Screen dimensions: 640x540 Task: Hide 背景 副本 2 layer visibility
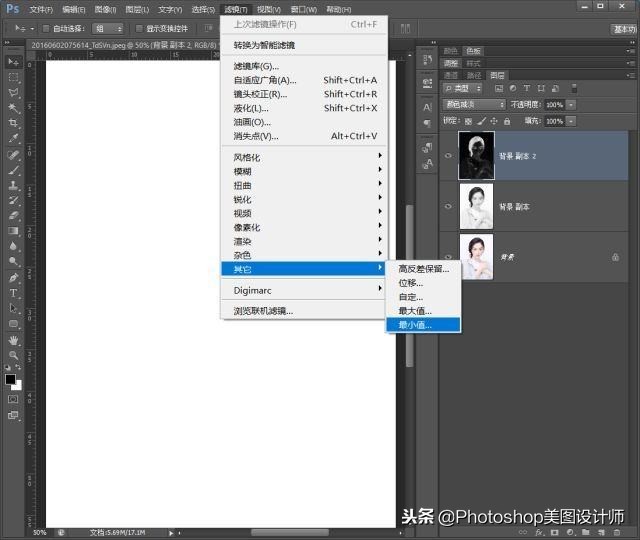click(x=448, y=156)
